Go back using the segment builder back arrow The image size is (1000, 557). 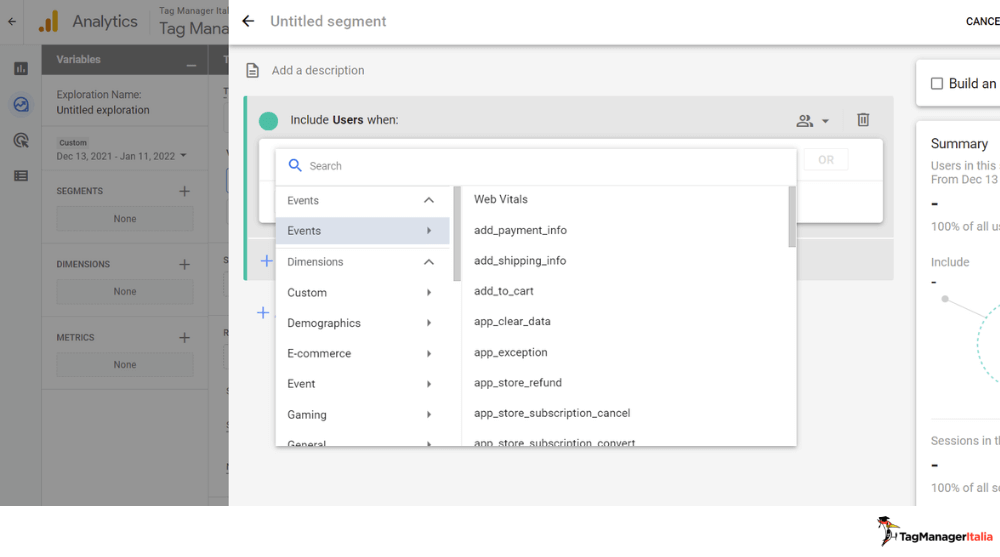coord(248,21)
